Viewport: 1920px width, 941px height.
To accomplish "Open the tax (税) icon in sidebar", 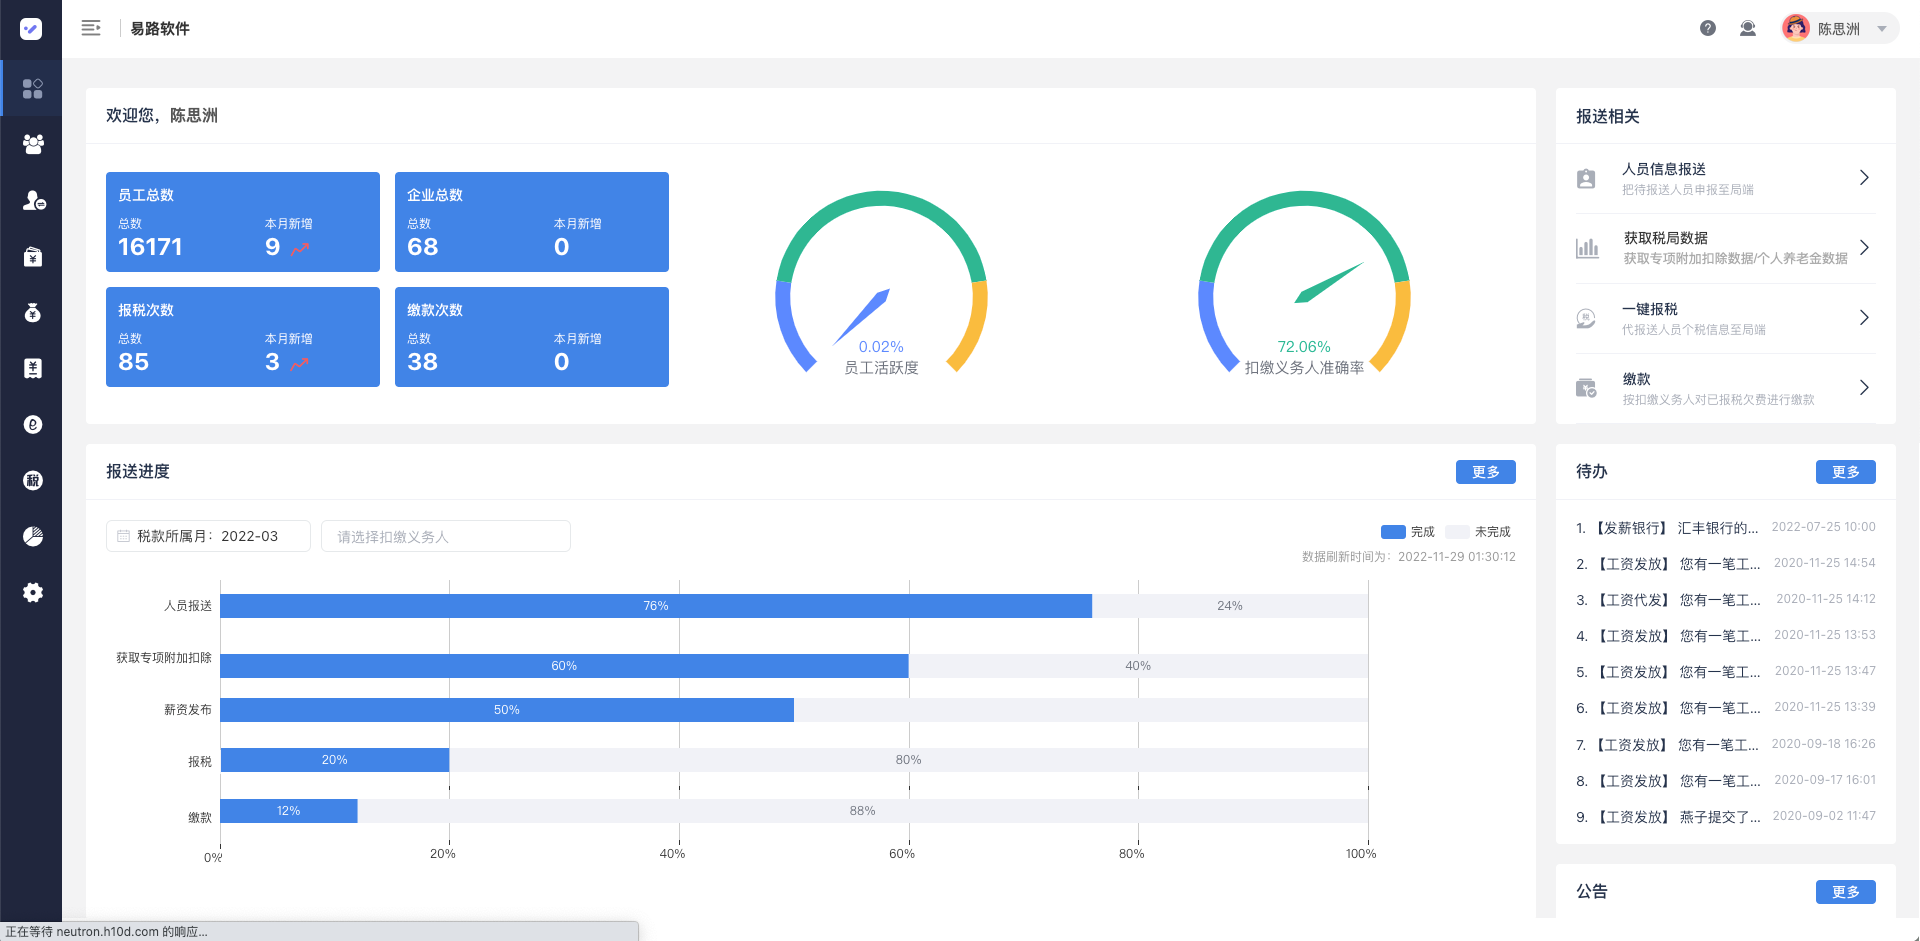I will [32, 480].
